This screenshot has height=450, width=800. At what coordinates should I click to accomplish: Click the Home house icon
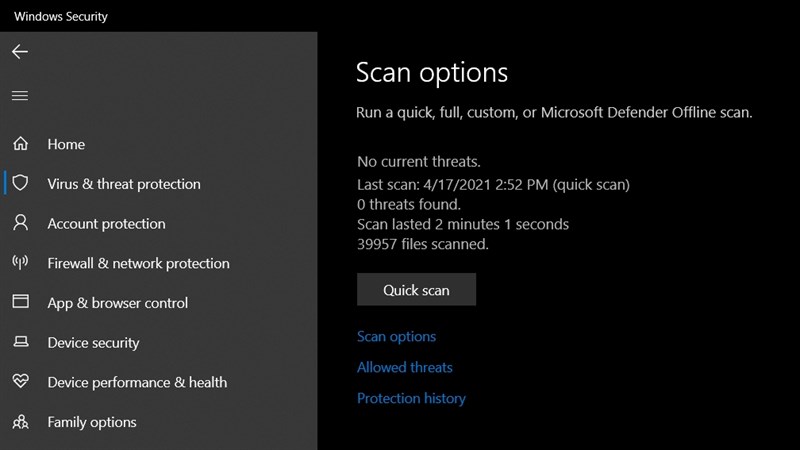(x=20, y=144)
